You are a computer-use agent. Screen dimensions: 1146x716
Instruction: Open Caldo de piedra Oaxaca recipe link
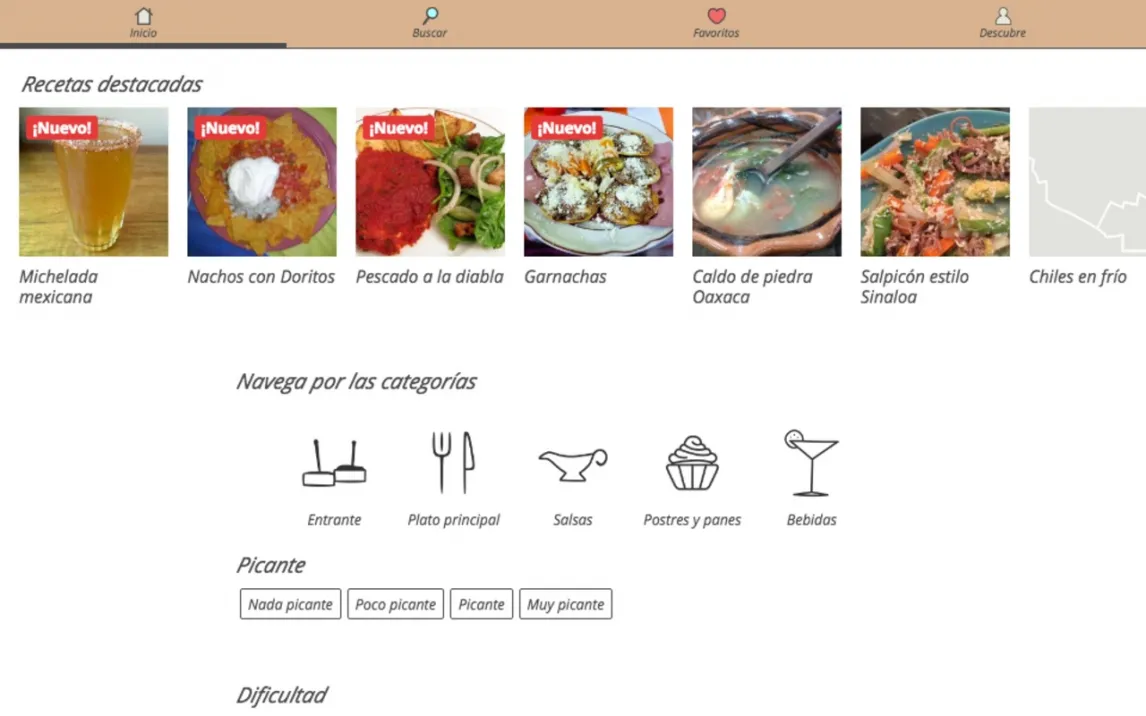[752, 286]
